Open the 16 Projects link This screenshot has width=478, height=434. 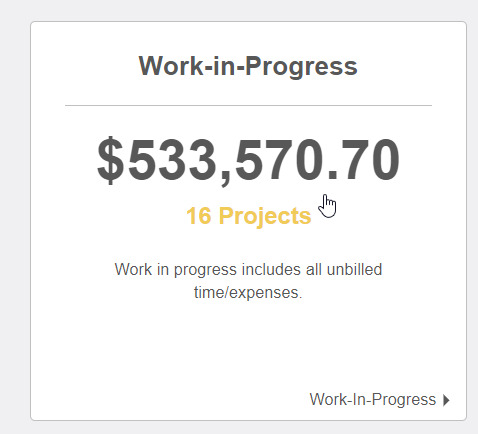pyautogui.click(x=249, y=216)
